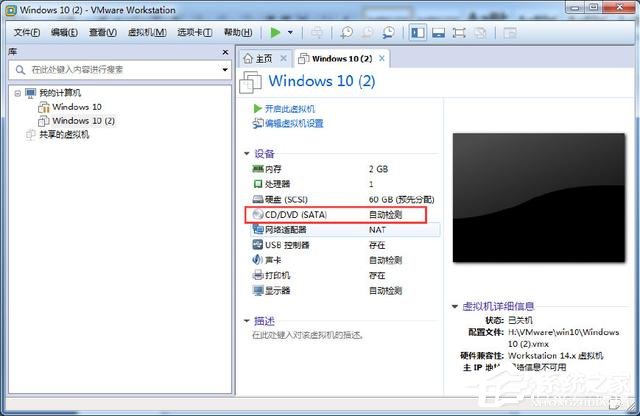Click the green power on toolbar button
Image resolution: width=640 pixels, height=416 pixels.
(x=275, y=32)
